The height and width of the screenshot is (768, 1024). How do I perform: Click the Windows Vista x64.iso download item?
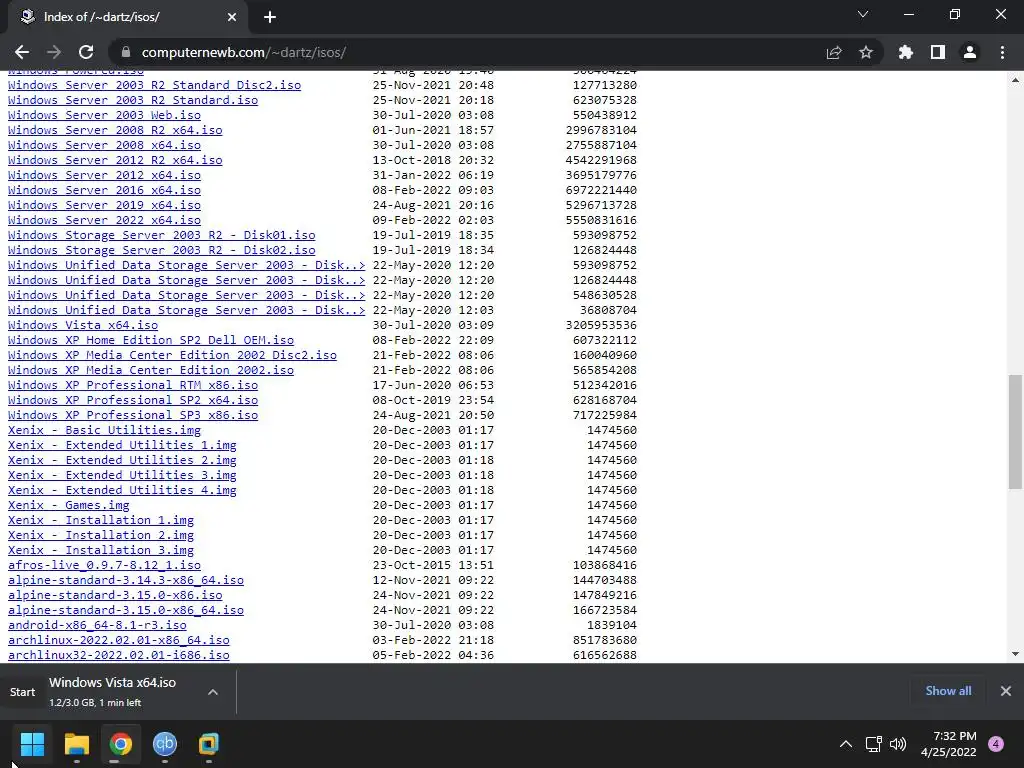112,692
